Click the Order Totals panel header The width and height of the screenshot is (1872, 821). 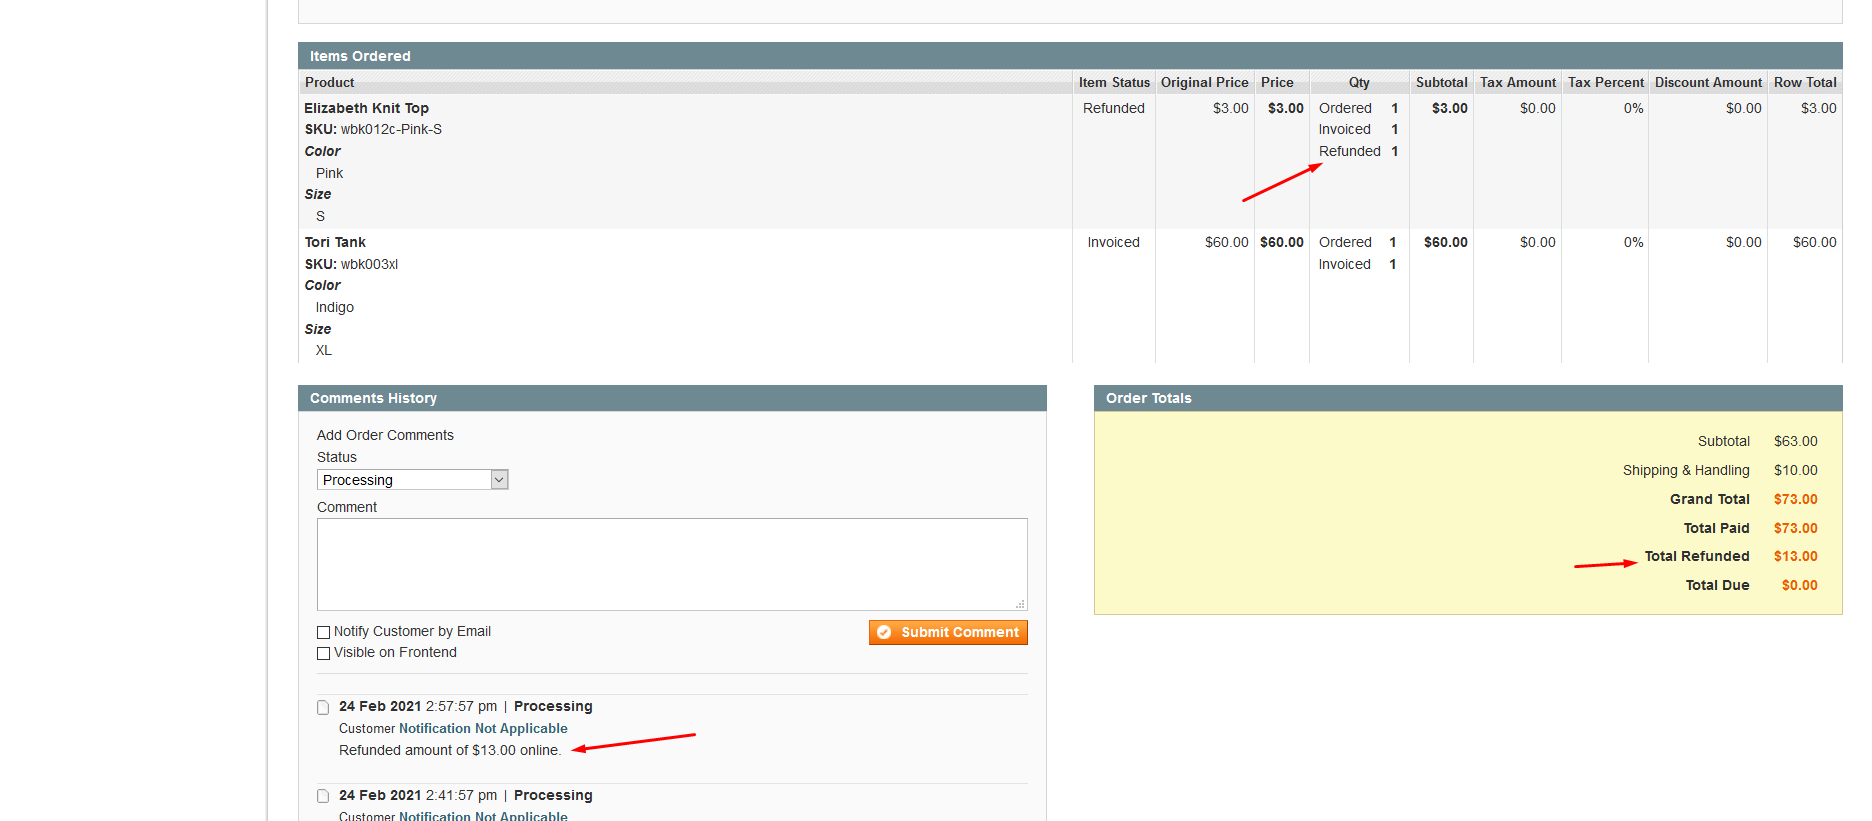tap(1148, 398)
